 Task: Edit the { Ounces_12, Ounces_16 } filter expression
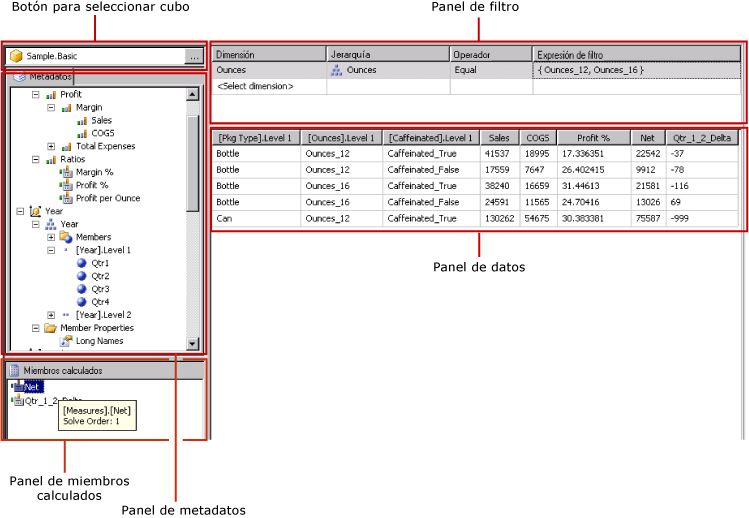637,70
